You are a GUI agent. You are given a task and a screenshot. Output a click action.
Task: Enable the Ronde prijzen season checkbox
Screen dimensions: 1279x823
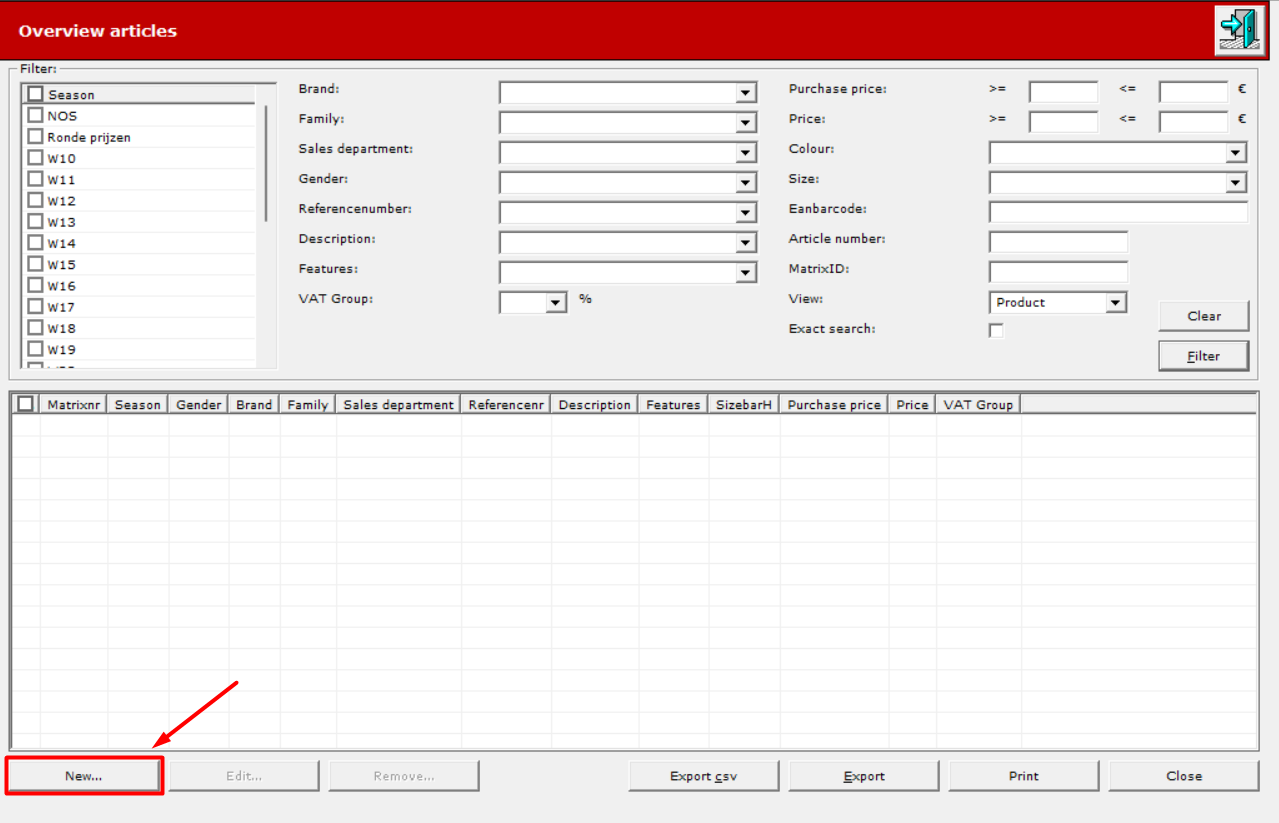click(x=35, y=136)
